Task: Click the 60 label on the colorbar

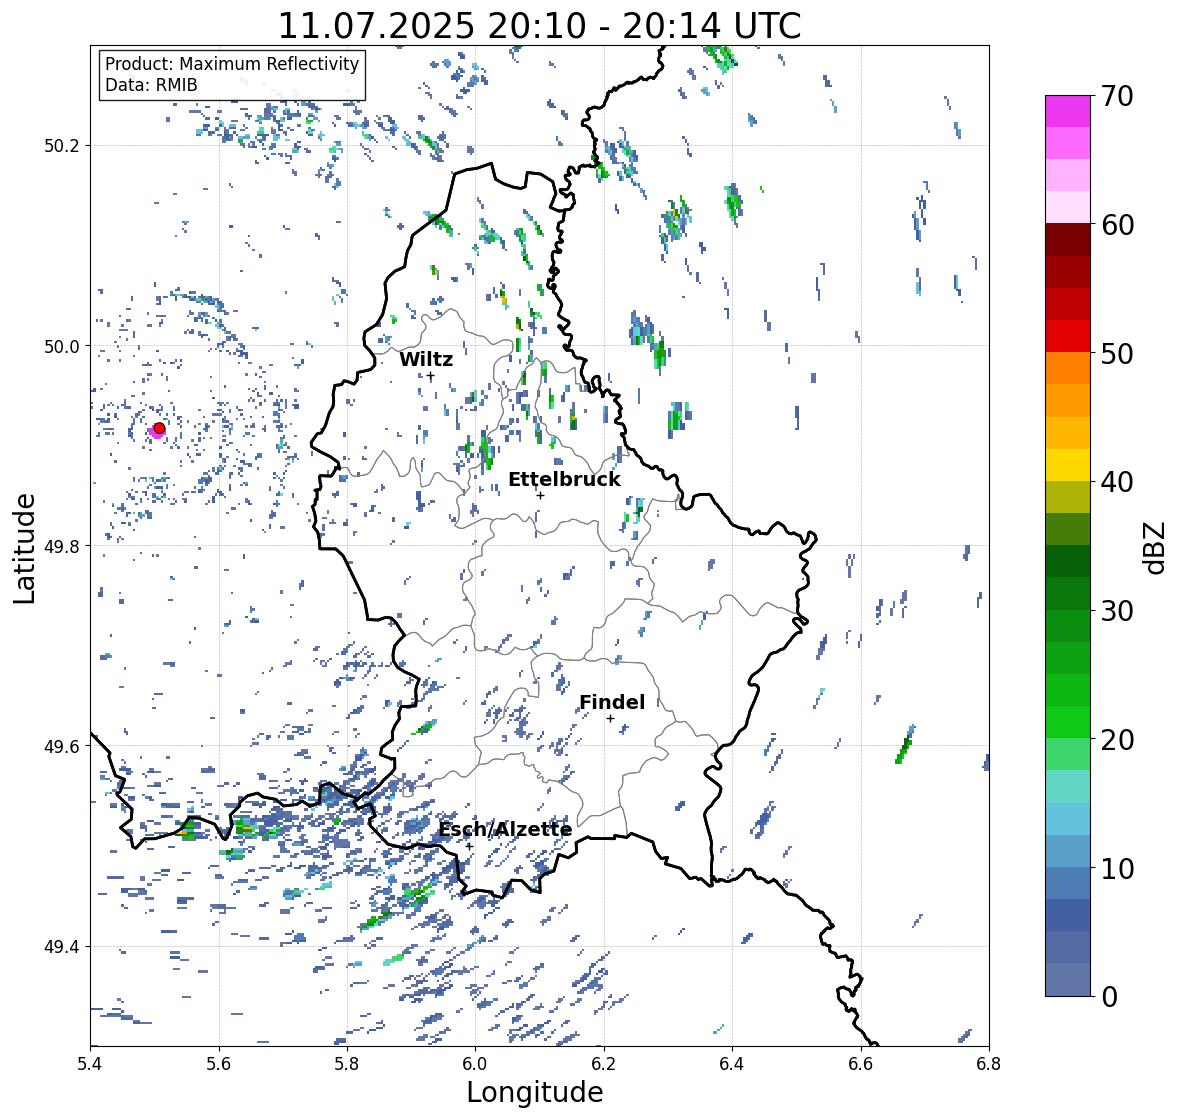Action: pyautogui.click(x=1117, y=225)
